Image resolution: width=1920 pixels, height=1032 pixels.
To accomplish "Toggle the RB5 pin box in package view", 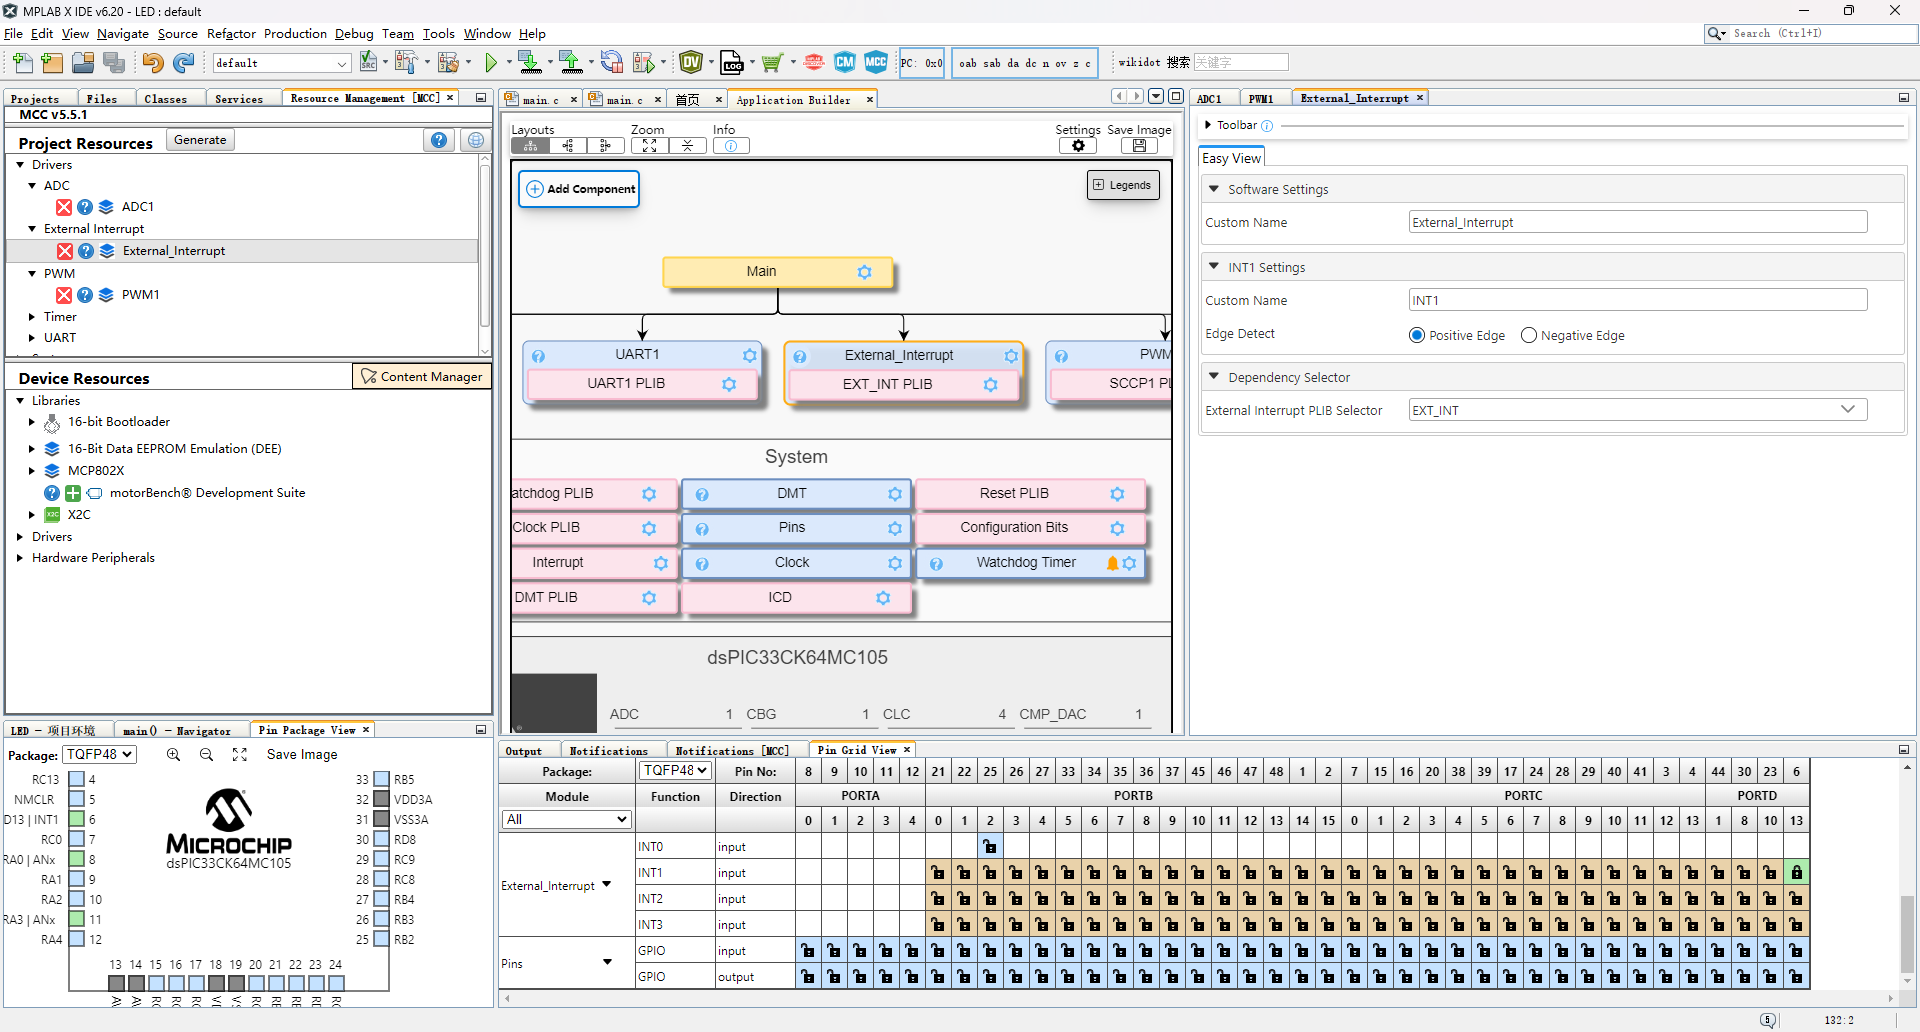I will click(381, 779).
